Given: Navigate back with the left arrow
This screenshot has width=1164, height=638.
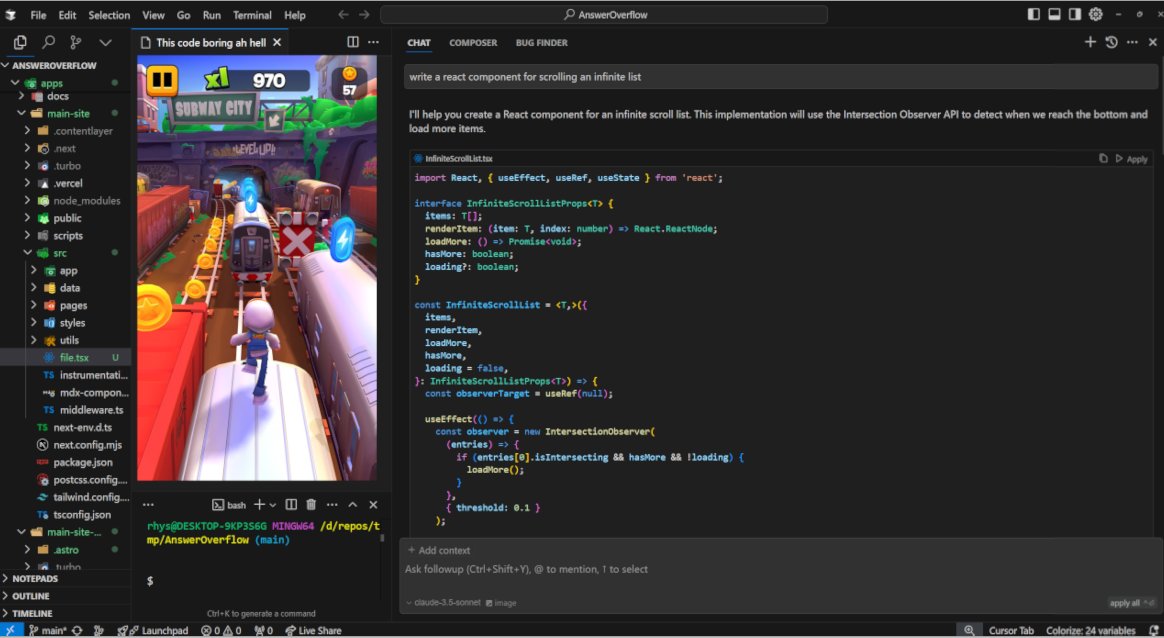Looking at the screenshot, I should tap(343, 14).
